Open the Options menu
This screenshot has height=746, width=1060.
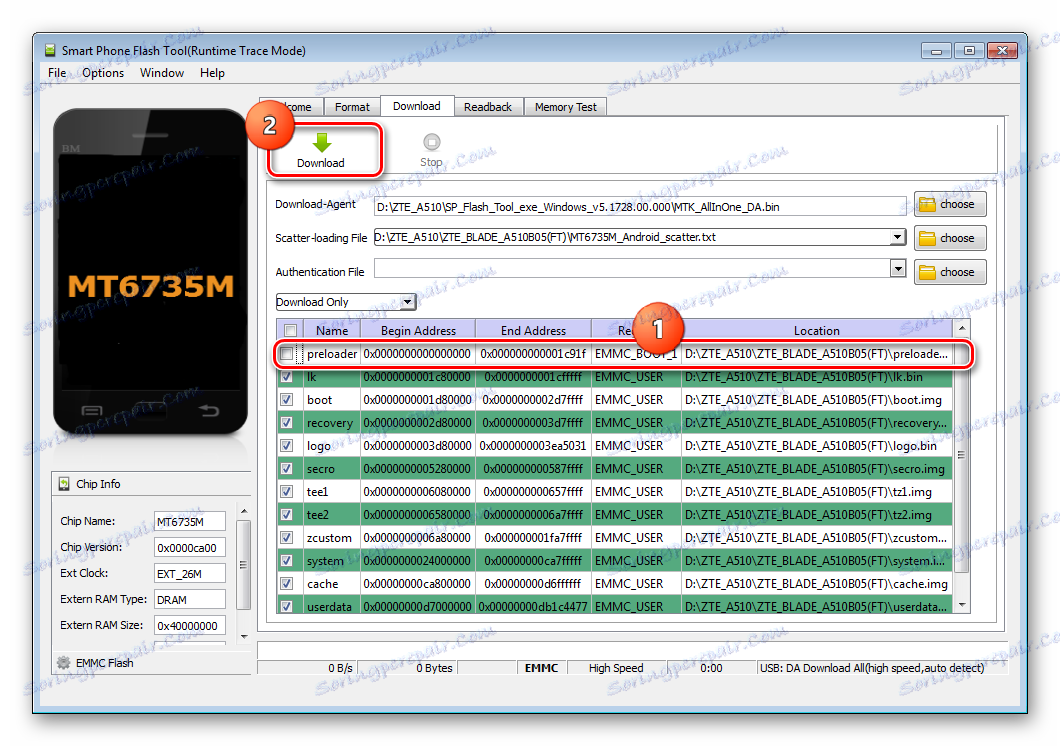pos(103,73)
